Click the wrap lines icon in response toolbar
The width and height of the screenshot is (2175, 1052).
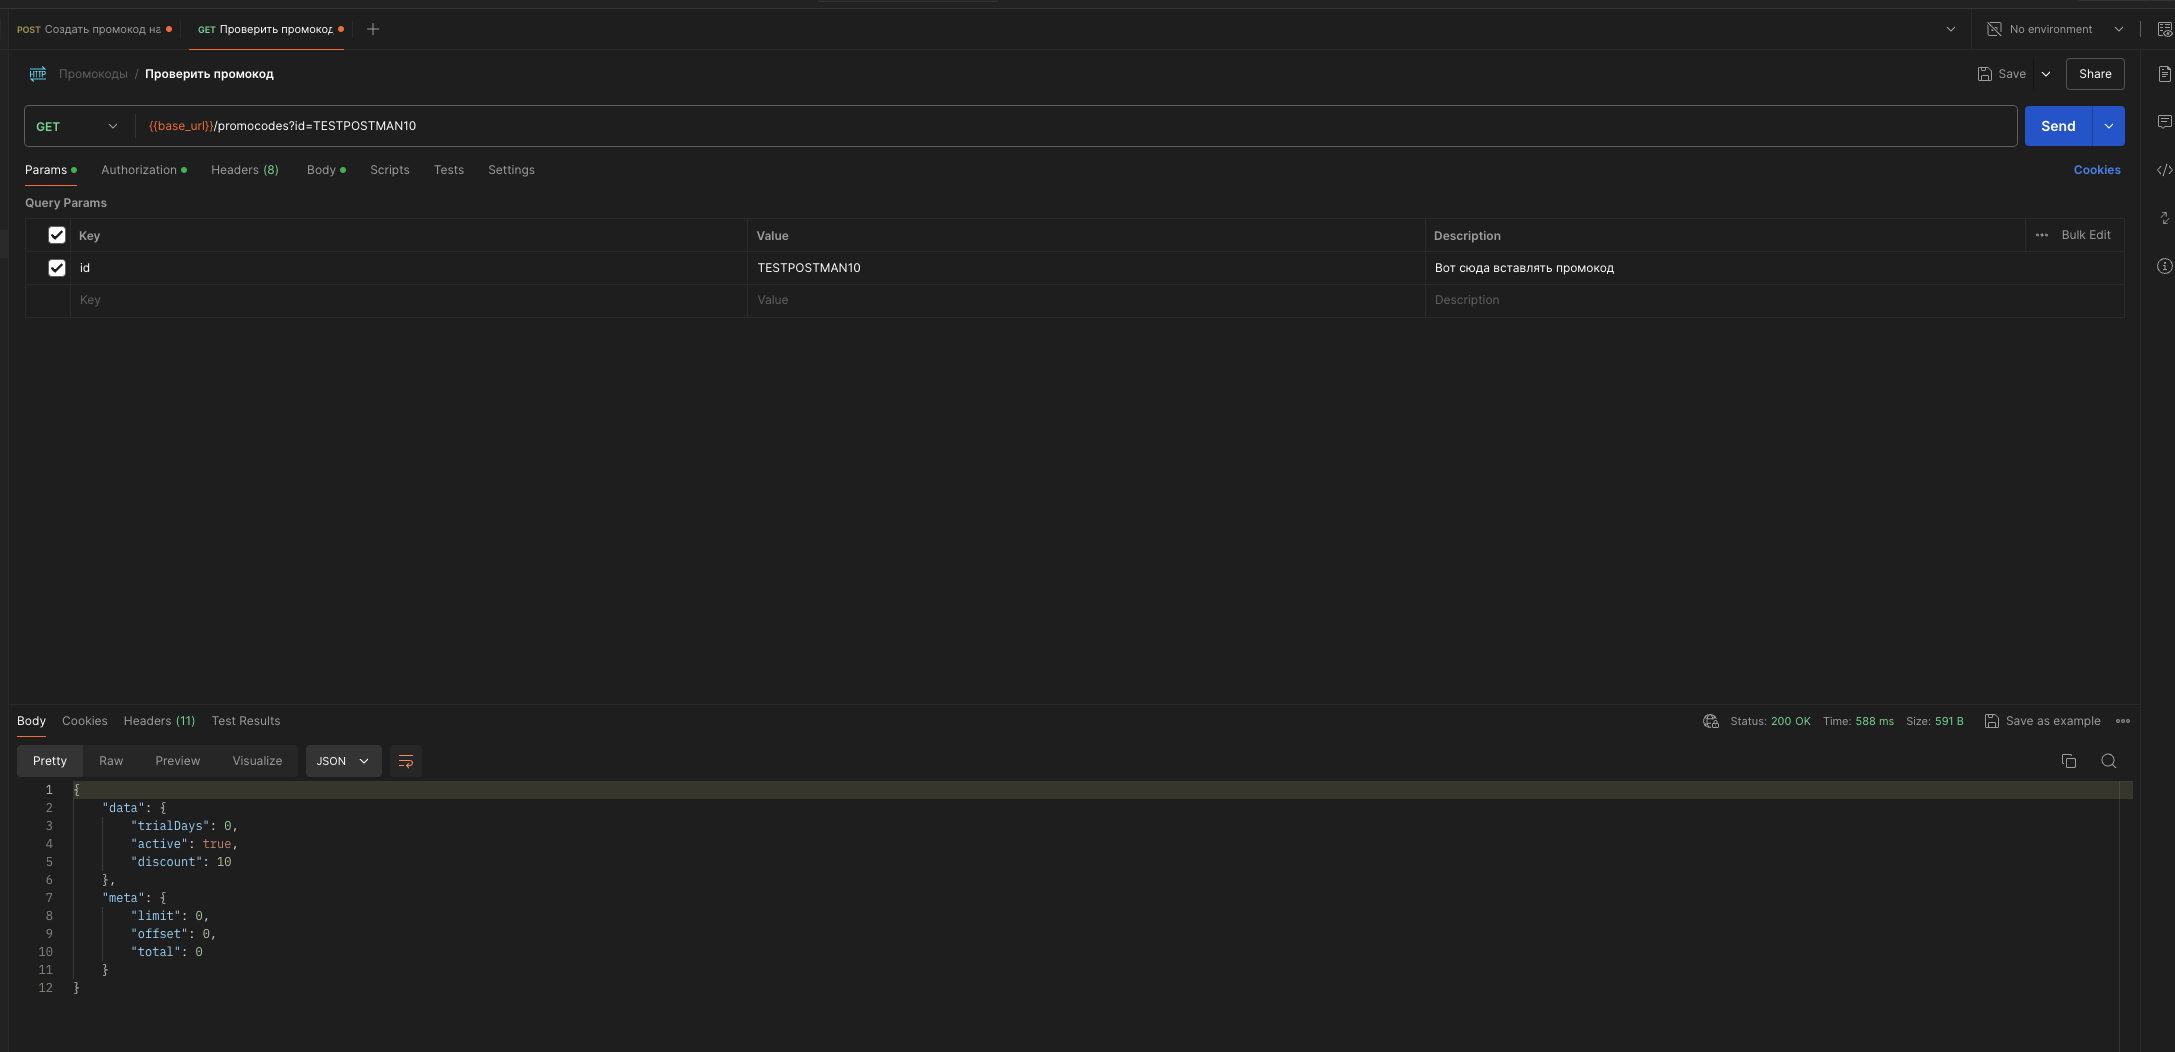point(406,761)
